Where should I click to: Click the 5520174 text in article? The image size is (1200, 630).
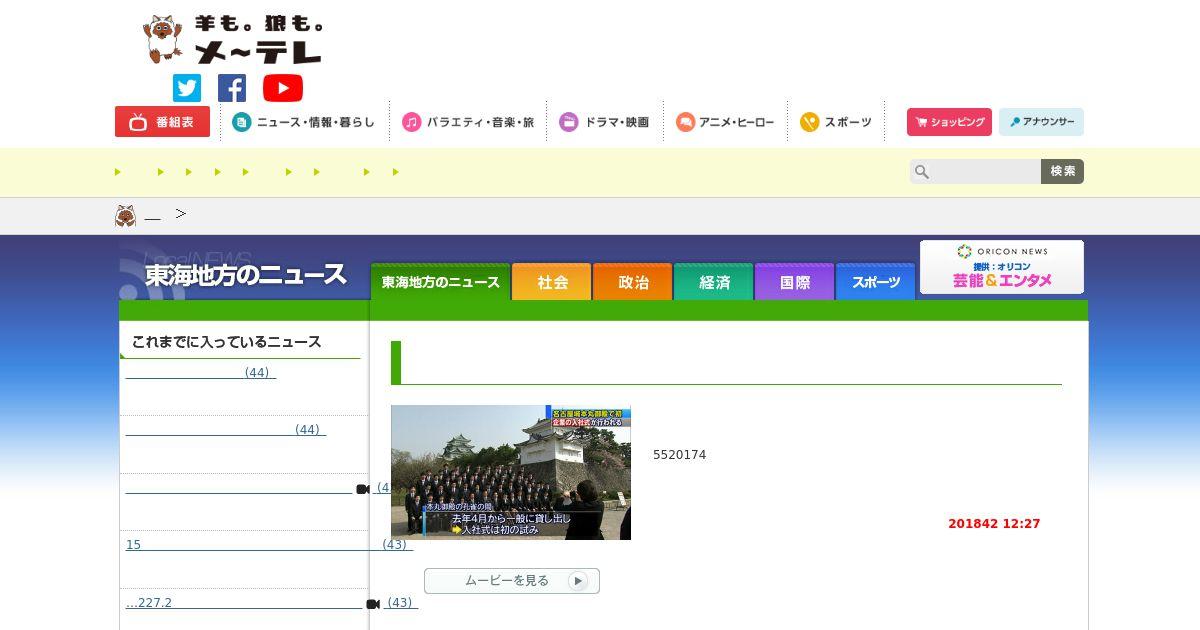680,454
